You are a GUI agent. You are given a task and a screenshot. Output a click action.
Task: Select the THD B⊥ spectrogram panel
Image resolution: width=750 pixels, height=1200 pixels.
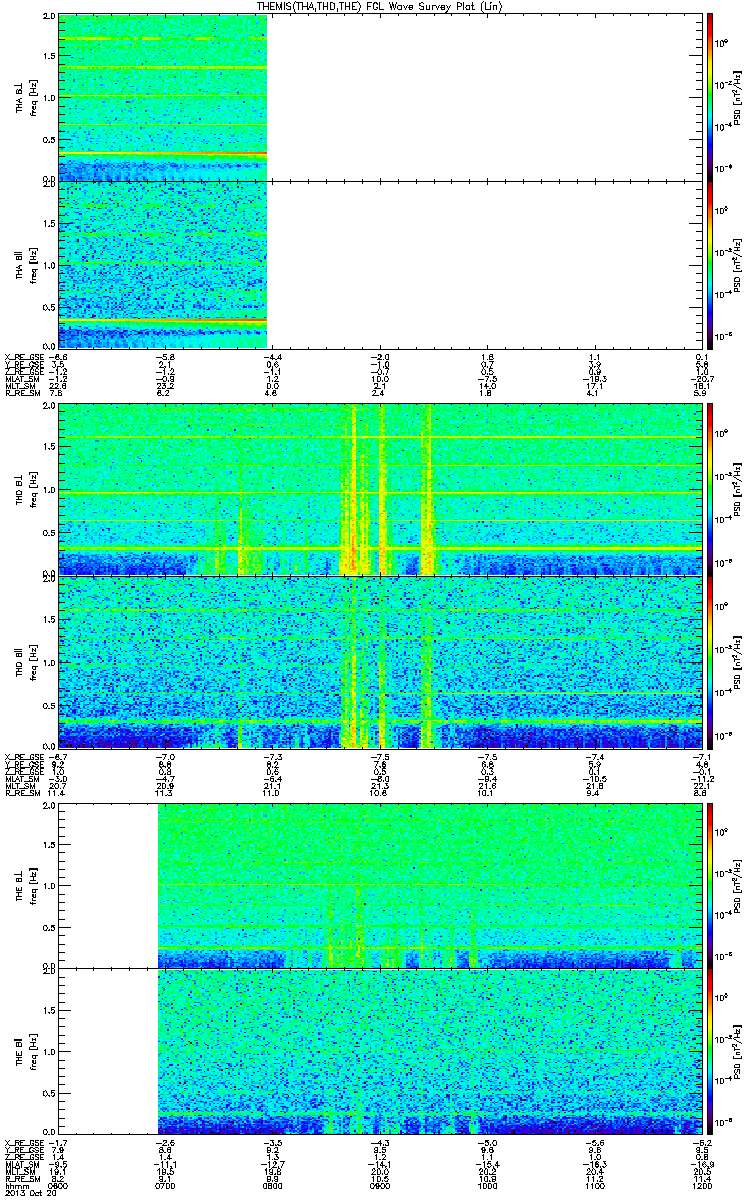click(x=381, y=489)
